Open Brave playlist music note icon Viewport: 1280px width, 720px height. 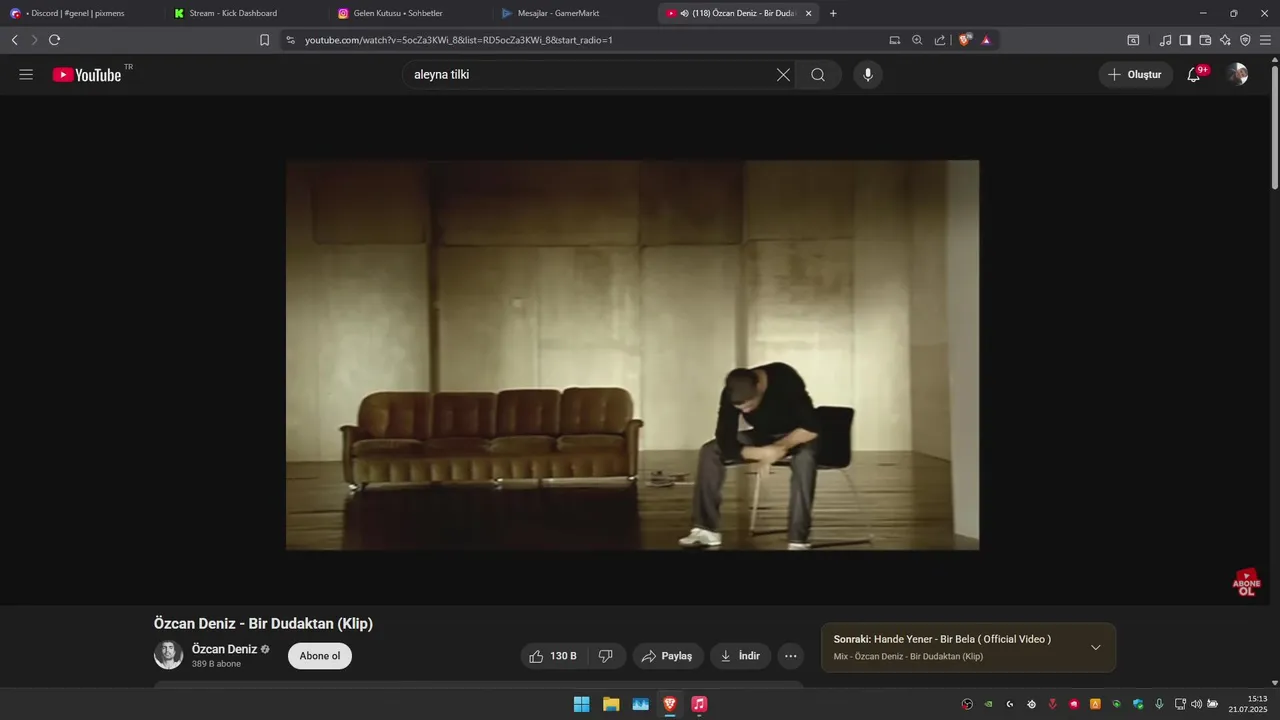point(1165,40)
